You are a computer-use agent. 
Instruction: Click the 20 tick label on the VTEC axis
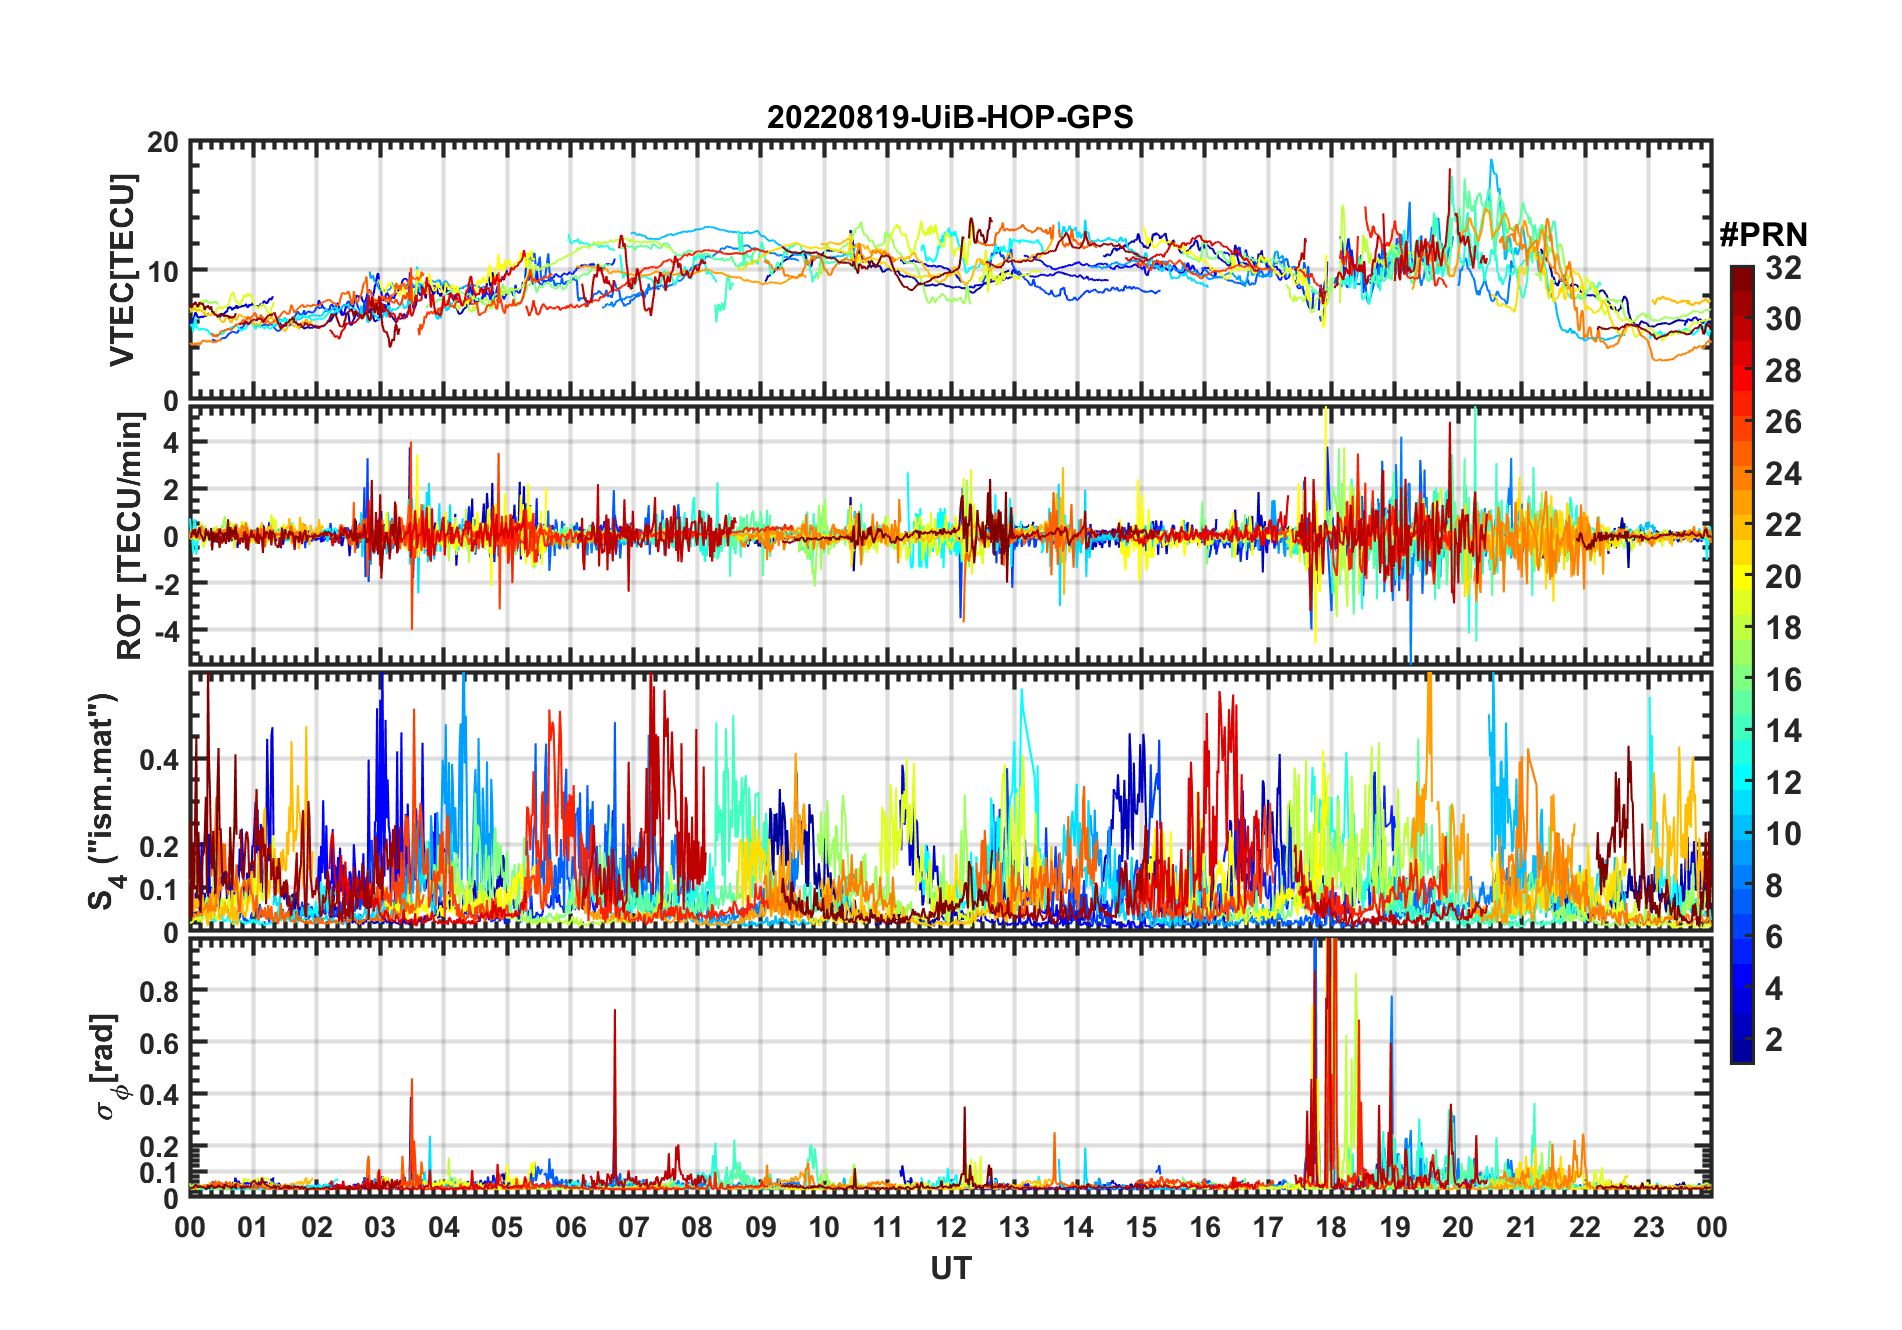tap(163, 143)
